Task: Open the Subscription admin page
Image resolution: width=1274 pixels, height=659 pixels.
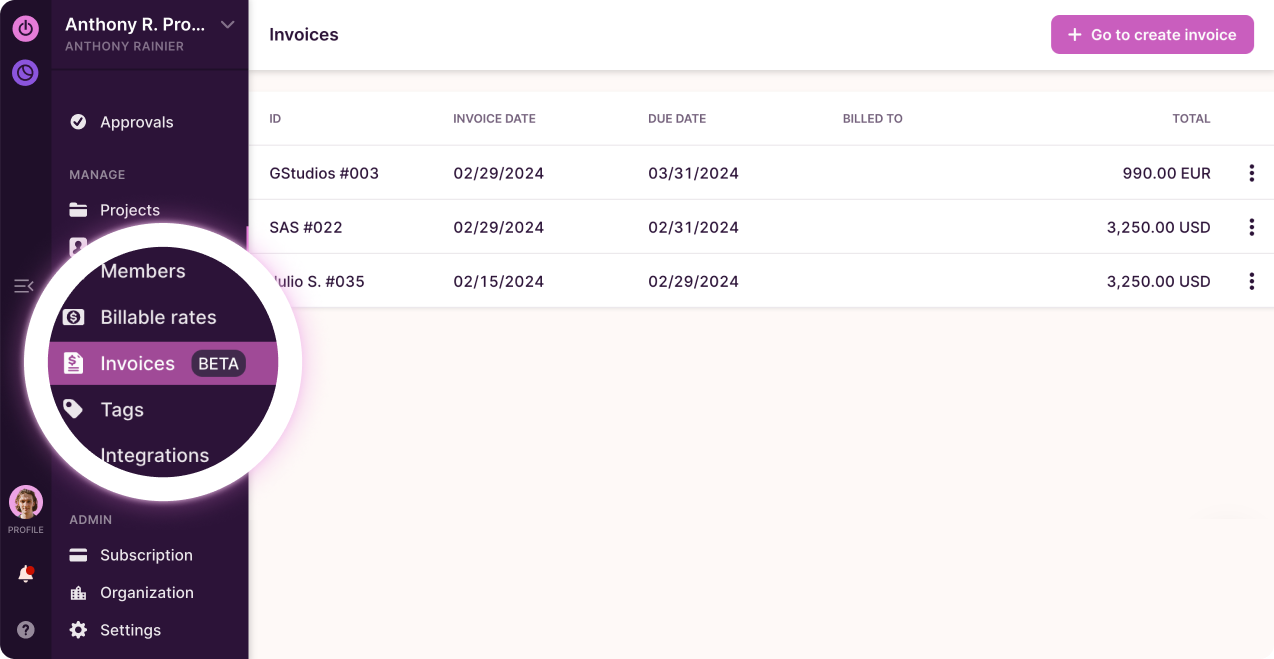Action: (146, 555)
